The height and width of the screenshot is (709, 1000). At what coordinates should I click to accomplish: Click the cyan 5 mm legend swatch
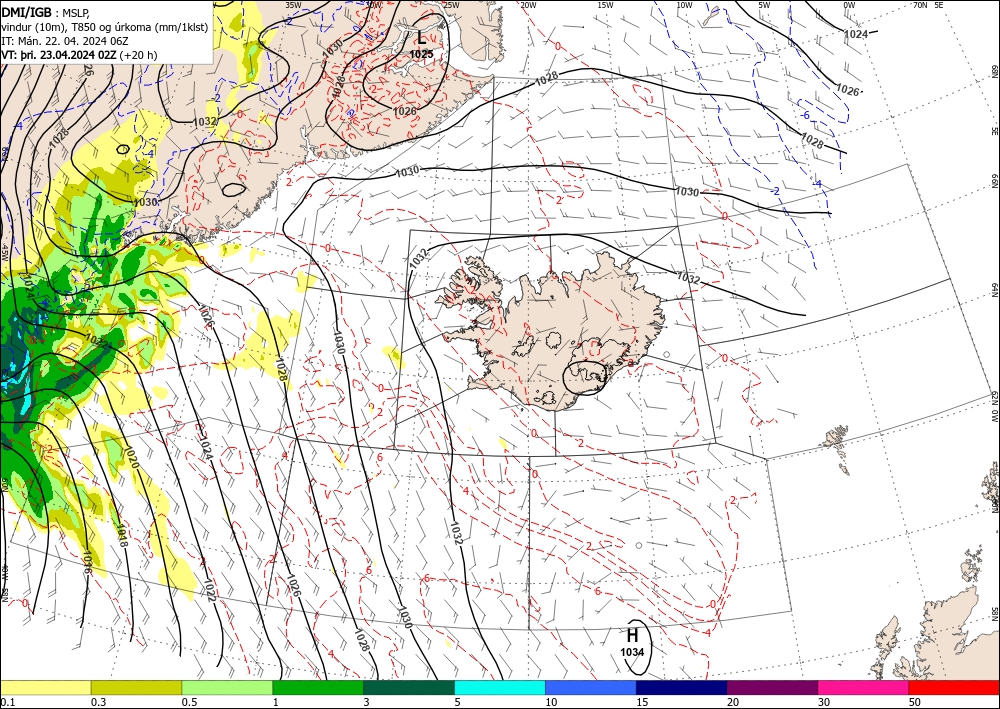pos(500,687)
